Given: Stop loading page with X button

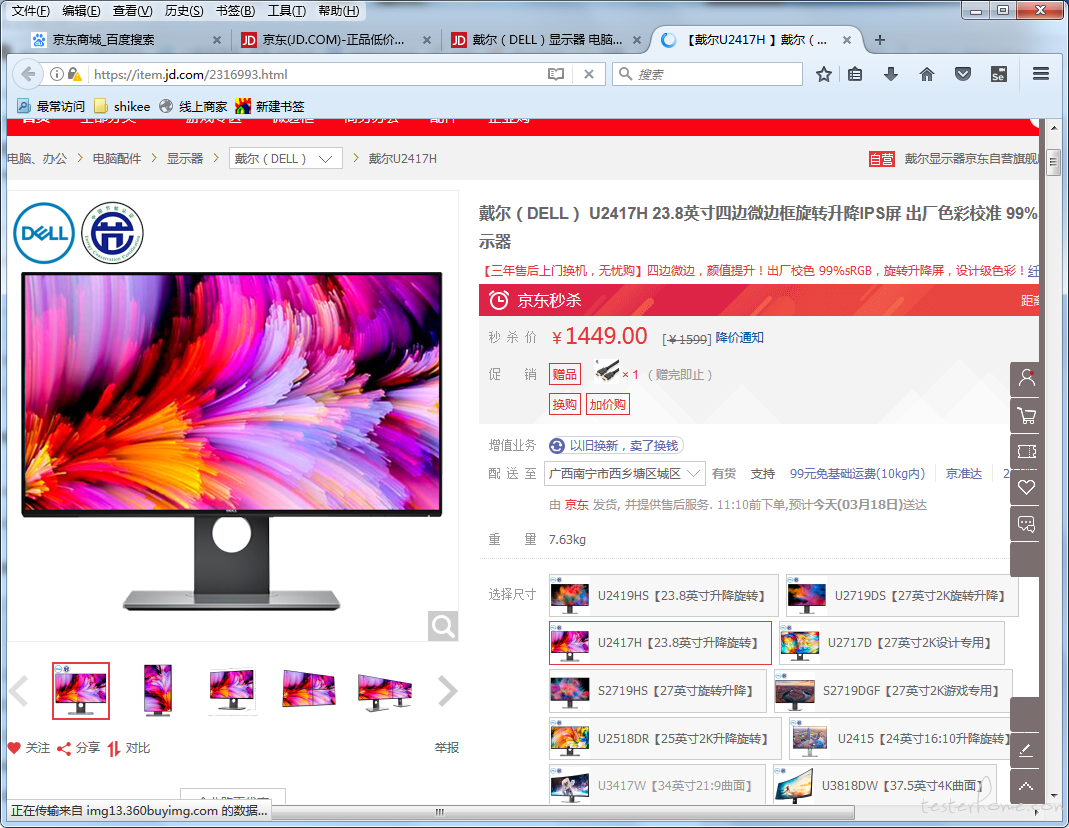Looking at the screenshot, I should click(x=589, y=74).
